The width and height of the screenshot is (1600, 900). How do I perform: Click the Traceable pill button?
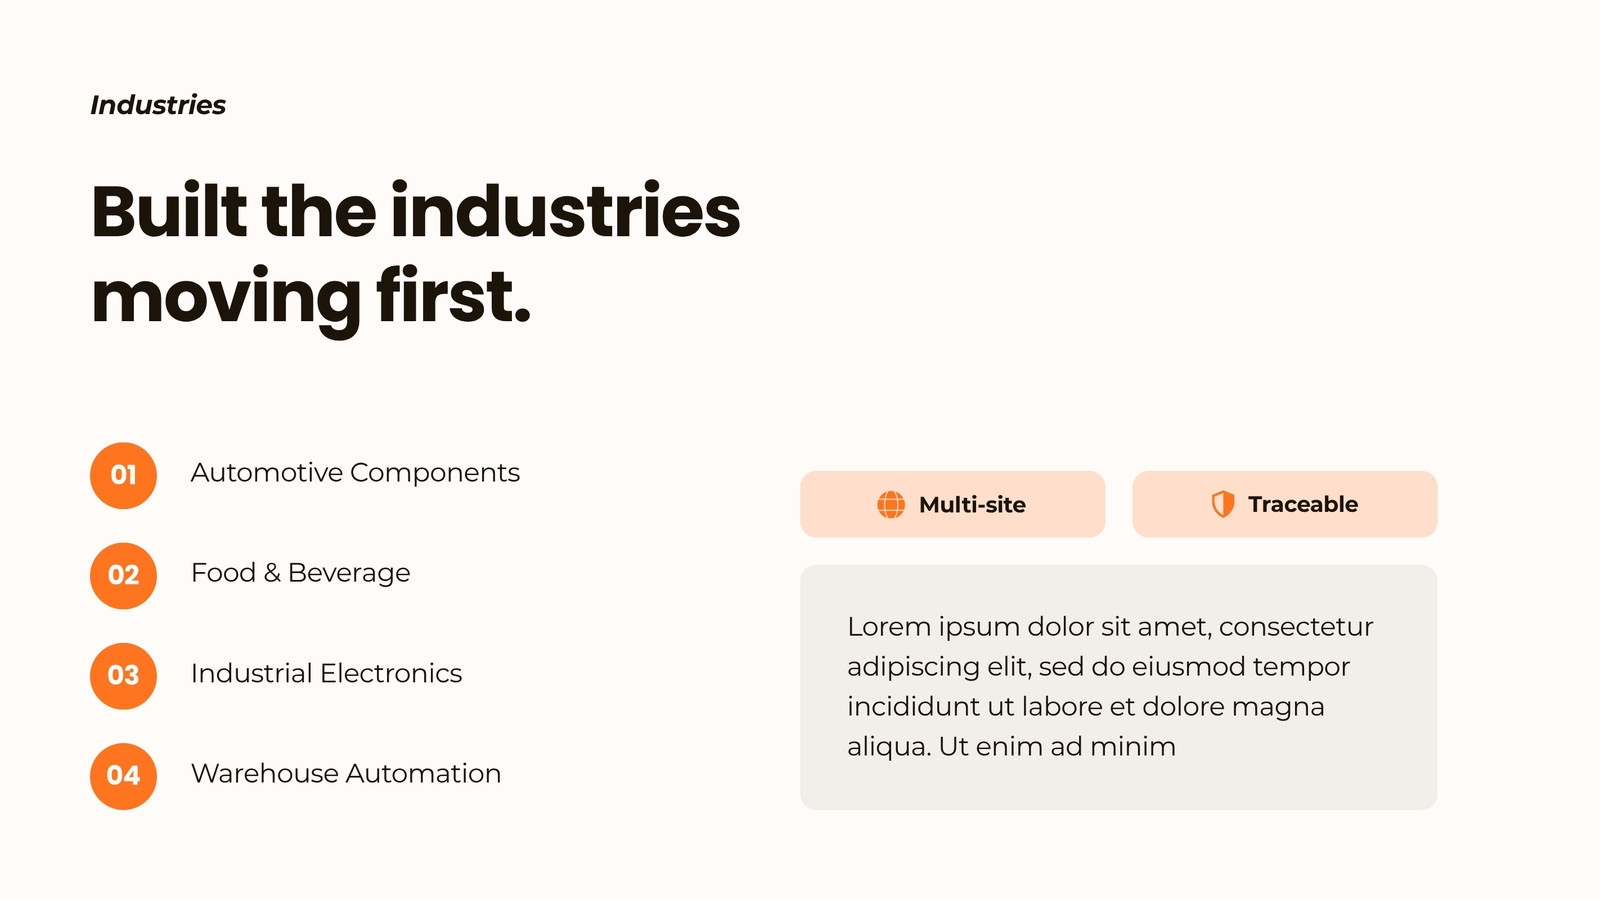pos(1285,504)
